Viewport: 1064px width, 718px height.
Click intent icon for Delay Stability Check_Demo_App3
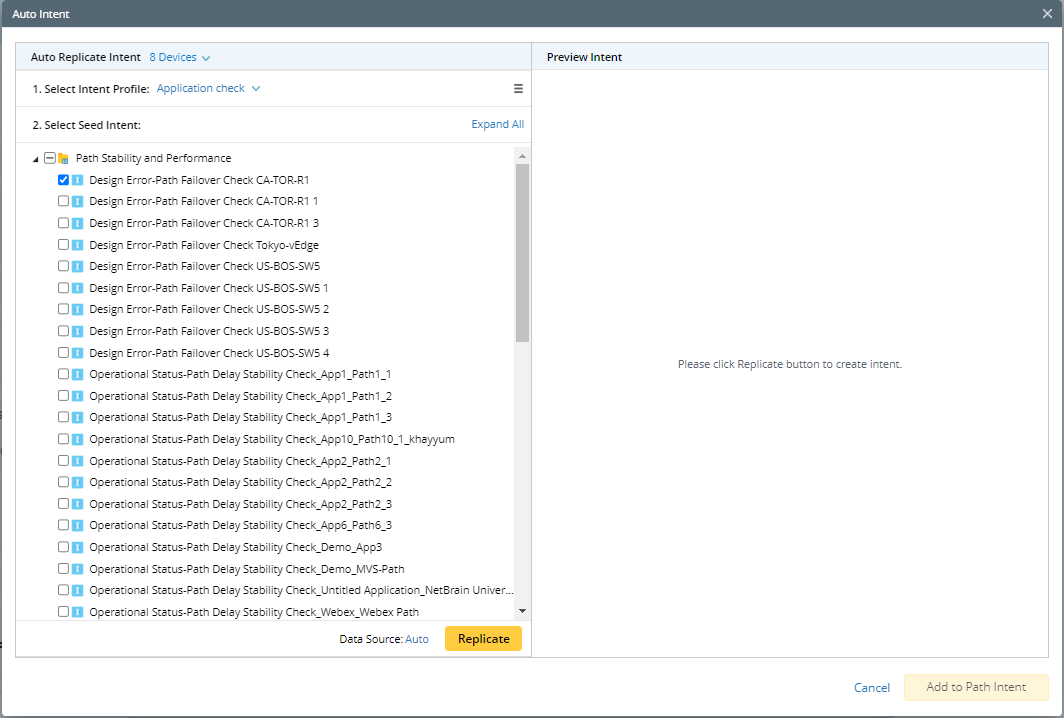click(x=77, y=547)
